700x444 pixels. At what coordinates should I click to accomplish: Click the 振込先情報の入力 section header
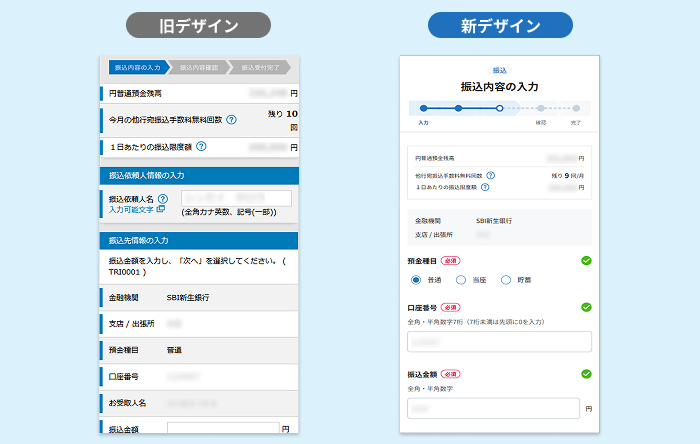tap(199, 241)
